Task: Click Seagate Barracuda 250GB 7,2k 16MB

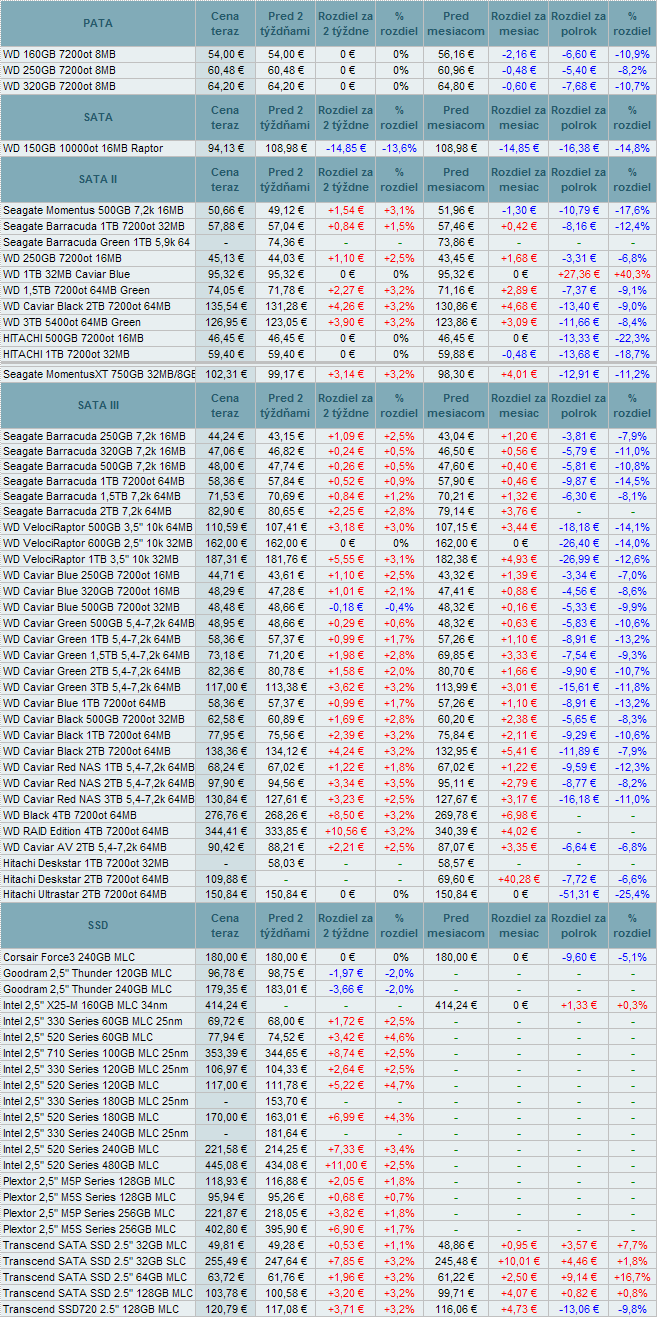Action: point(93,435)
